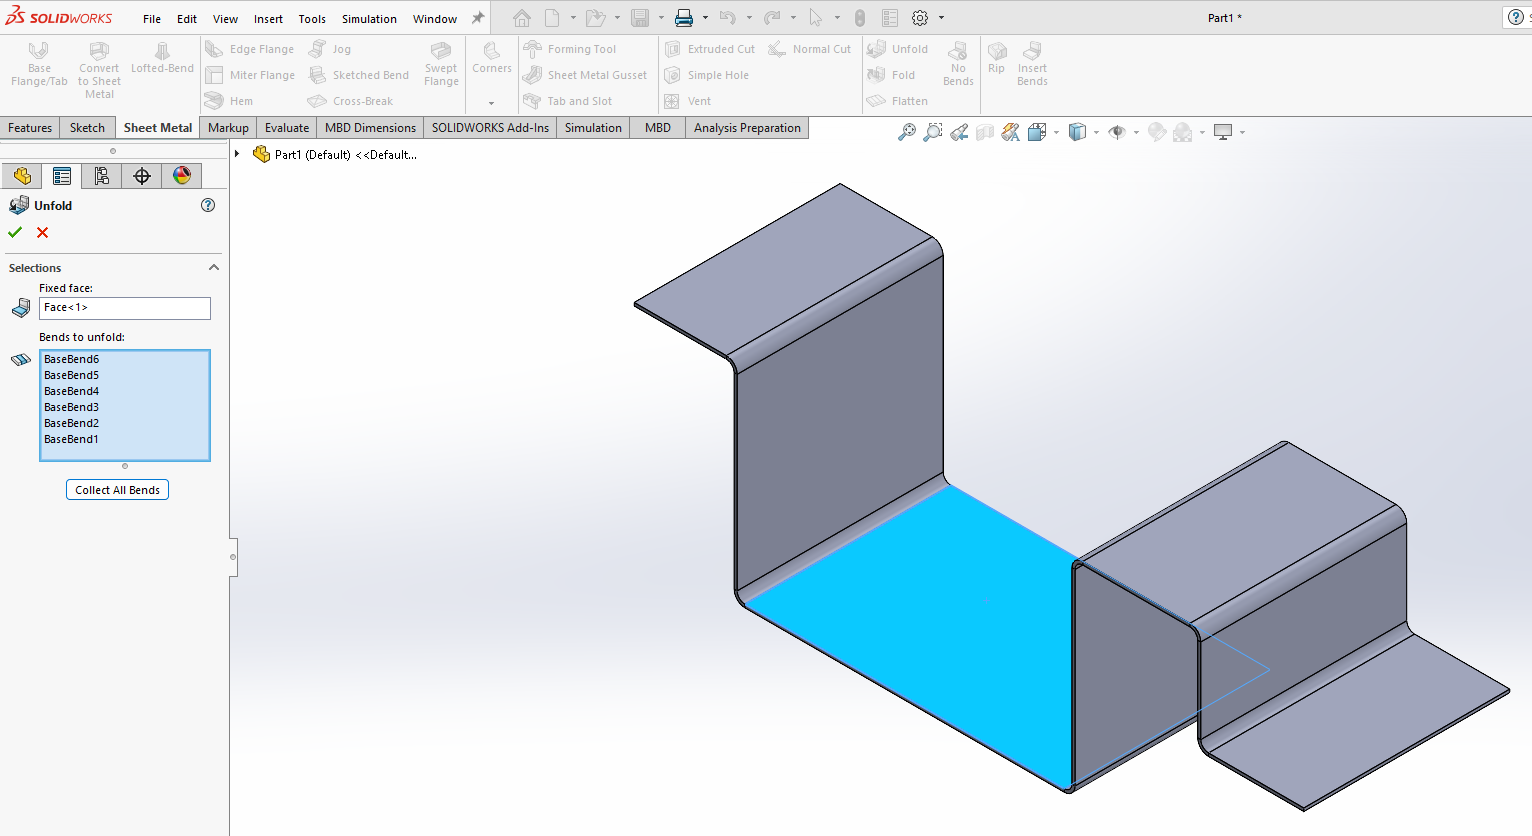Open the MBD Dimensions tab
Screen dimensions: 1532x836
(370, 128)
